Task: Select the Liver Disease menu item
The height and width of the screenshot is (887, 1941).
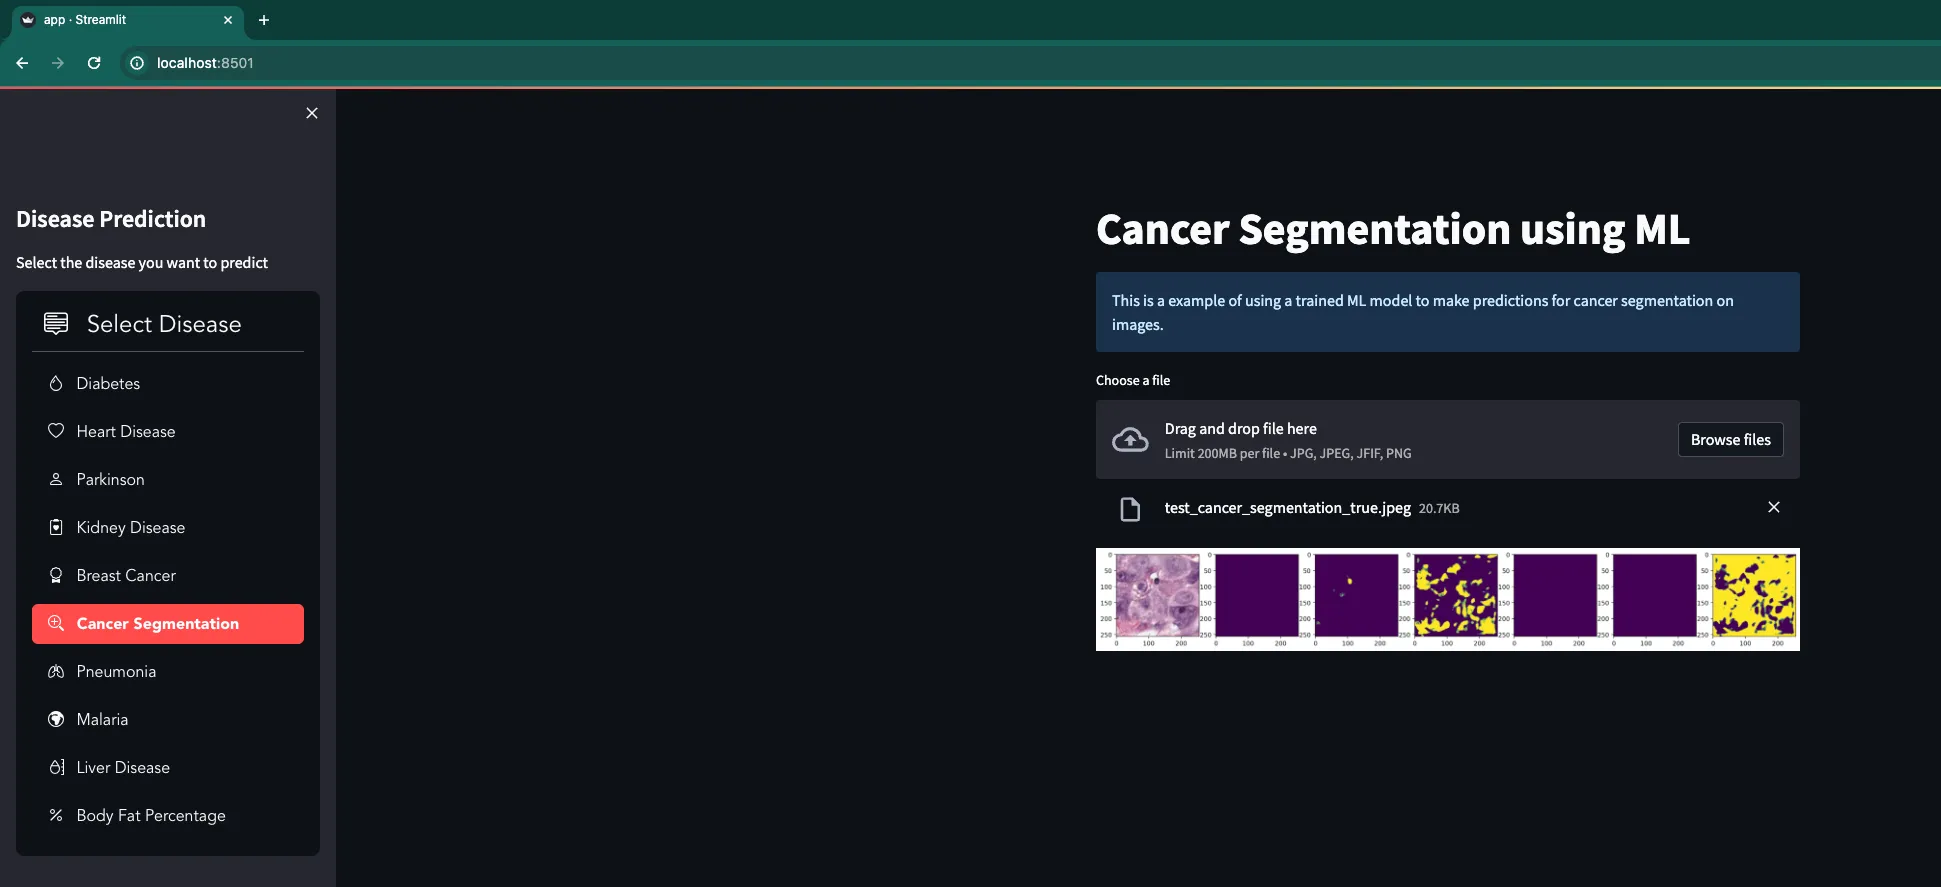Action: click(168, 767)
